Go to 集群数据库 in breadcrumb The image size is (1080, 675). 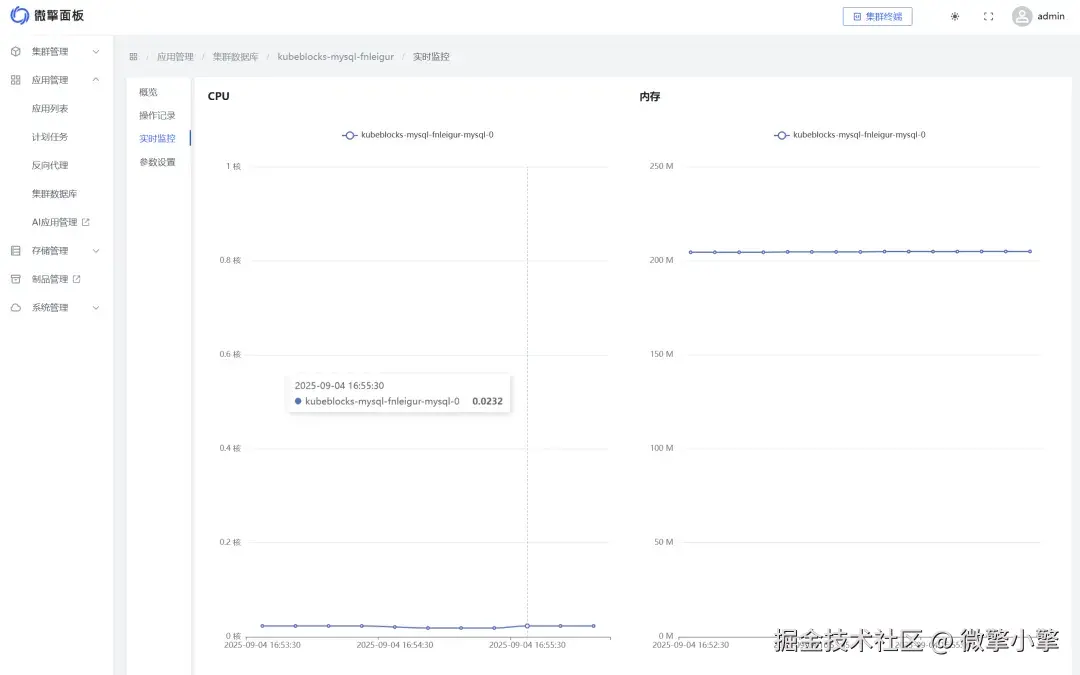click(x=236, y=56)
